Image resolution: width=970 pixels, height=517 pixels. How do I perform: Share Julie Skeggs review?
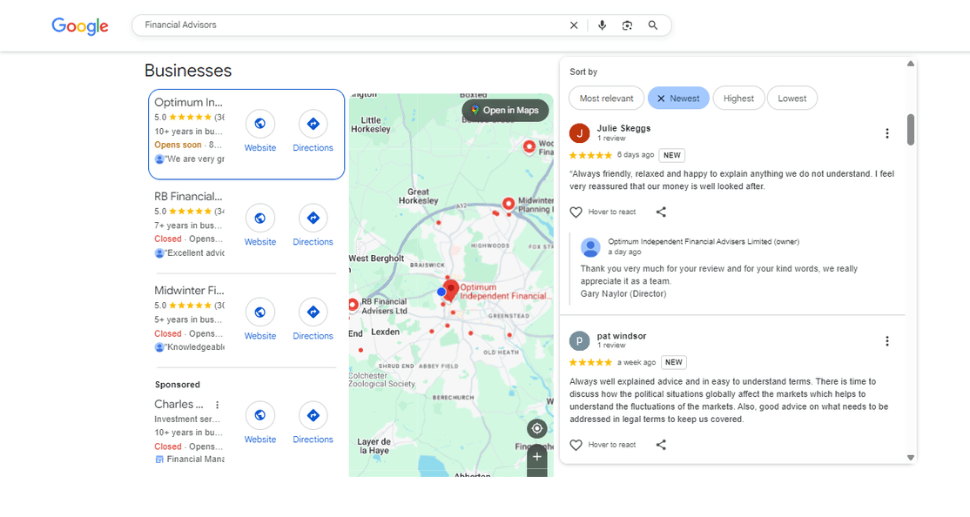661,212
